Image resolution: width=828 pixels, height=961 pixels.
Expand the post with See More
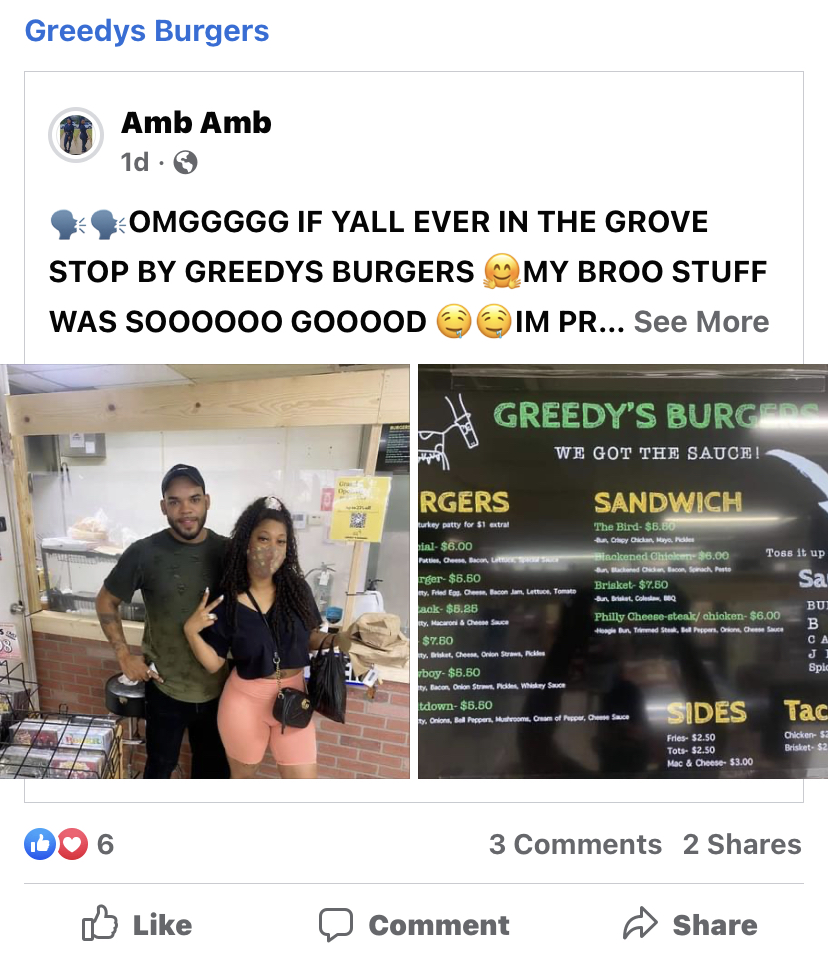701,322
